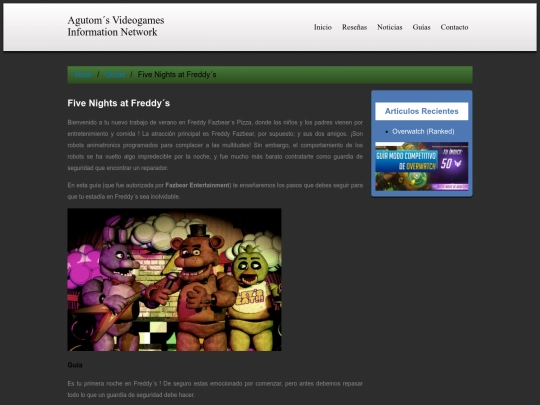This screenshot has height=405, width=540.
Task: Click the Freddy Fazbear animatronics stage image
Action: point(174,280)
